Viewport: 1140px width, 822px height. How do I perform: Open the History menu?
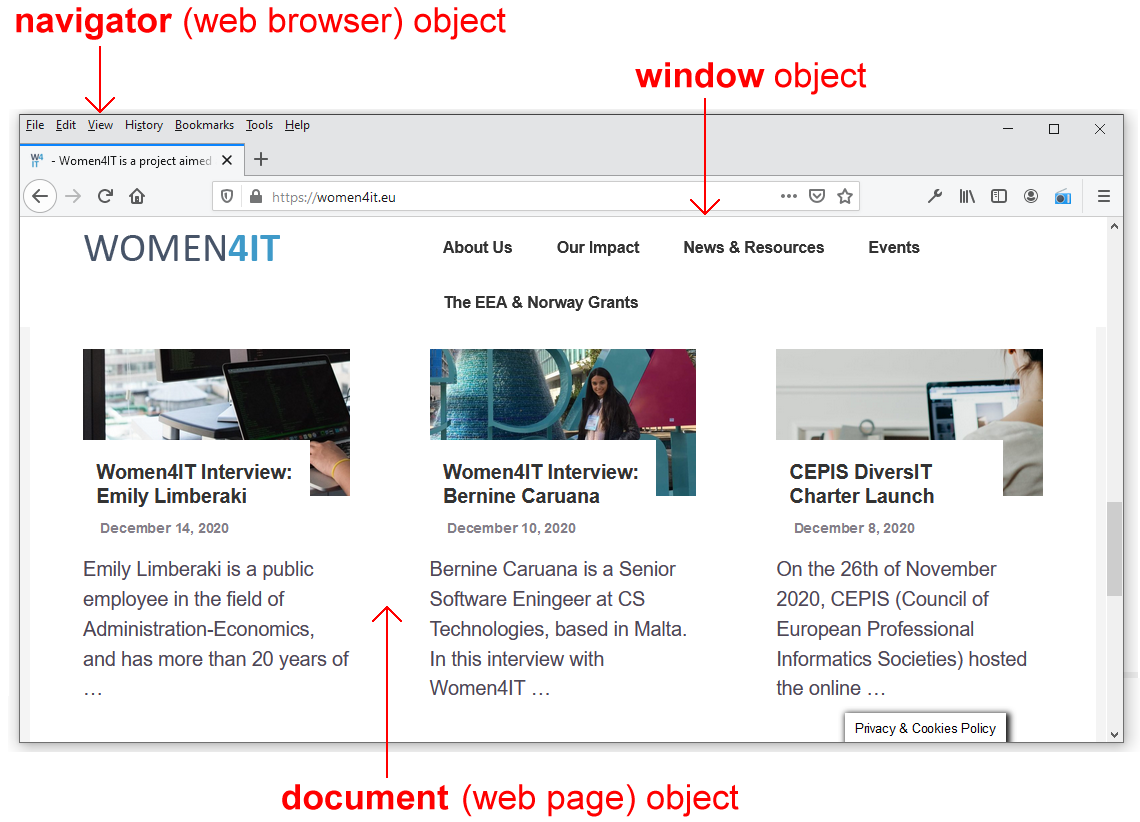point(144,126)
